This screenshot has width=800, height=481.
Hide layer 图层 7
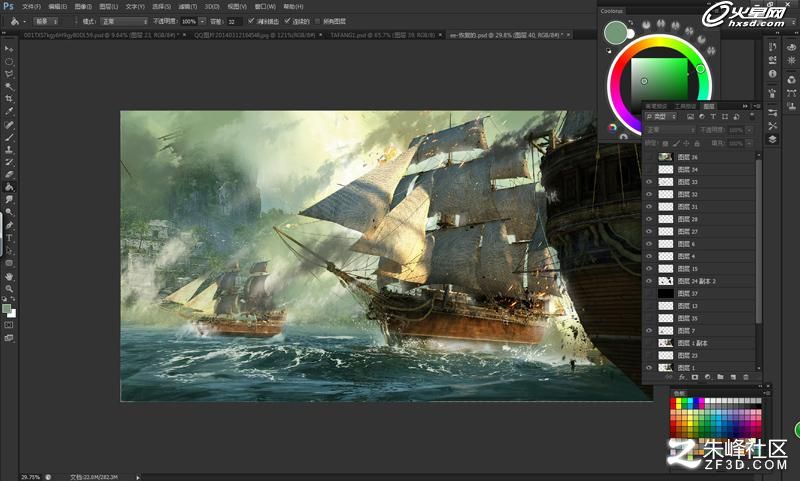click(x=648, y=331)
